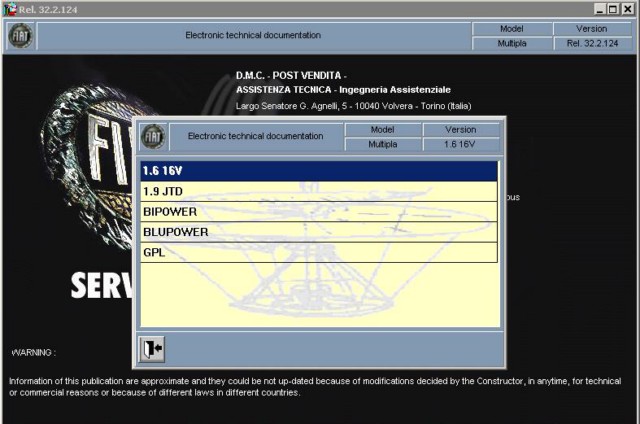The width and height of the screenshot is (640, 424).
Task: Click the Rel. 32.2.124 cell in main header
Action: [593, 44]
